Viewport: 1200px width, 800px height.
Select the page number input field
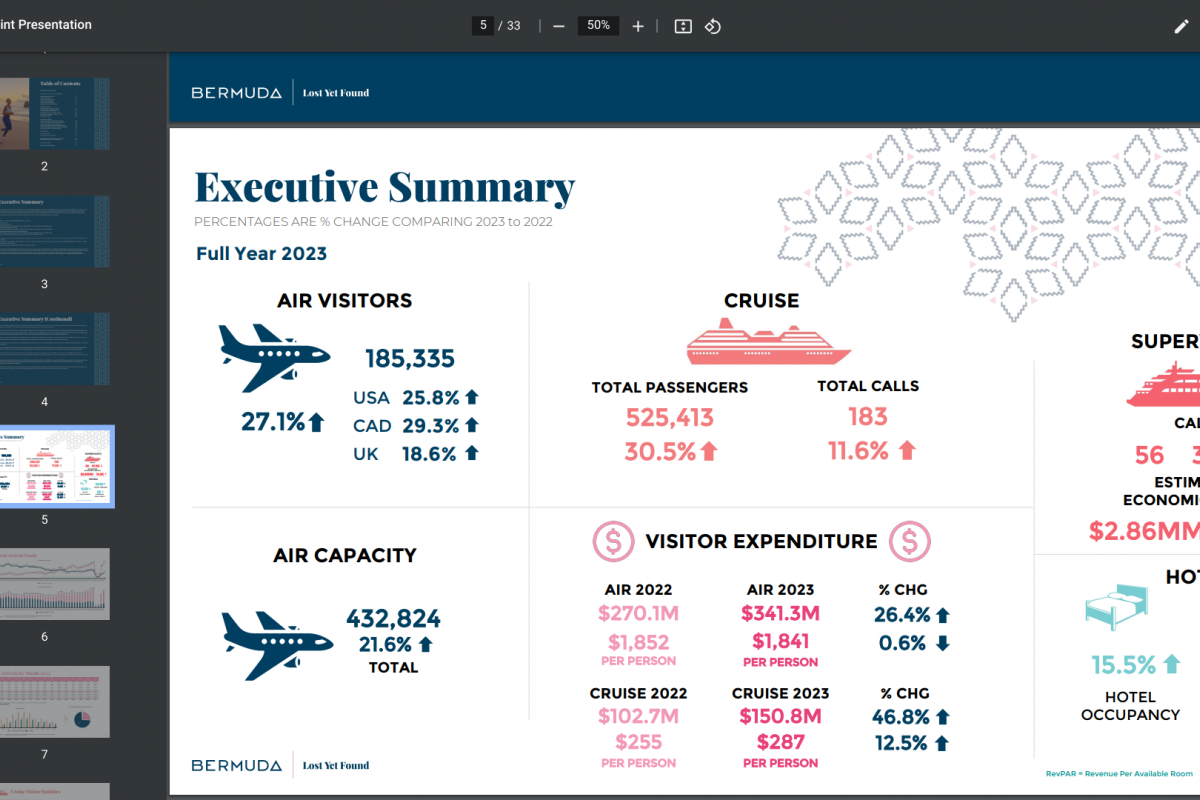coord(483,26)
